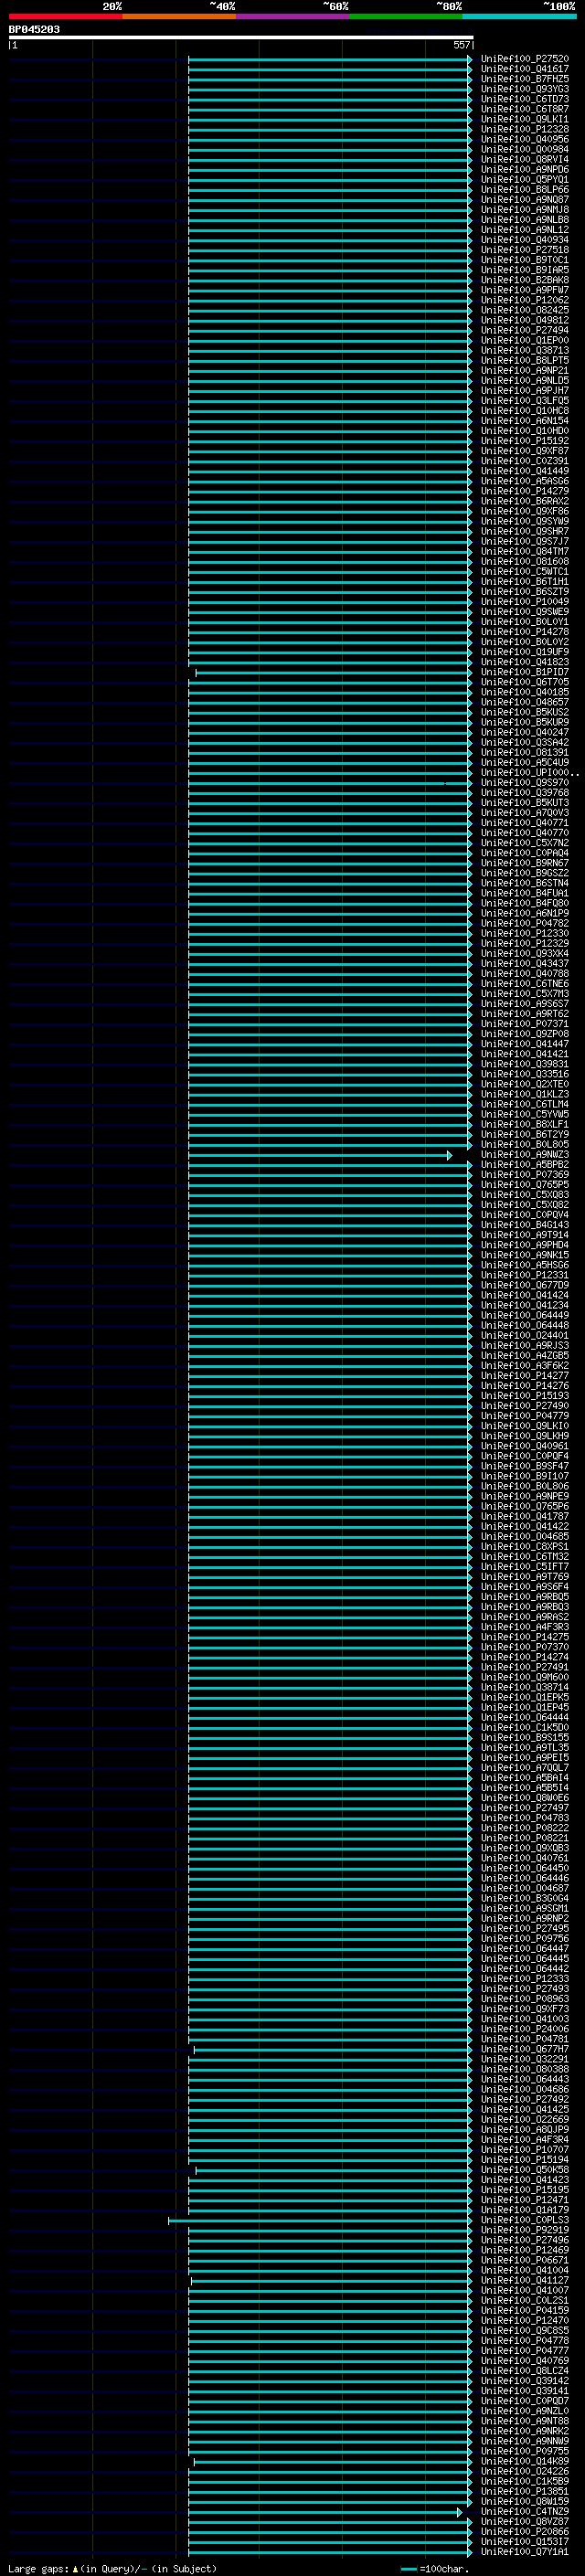
Task: Select hit label UniRef100_B7FHZ5
Action: coord(524,79)
